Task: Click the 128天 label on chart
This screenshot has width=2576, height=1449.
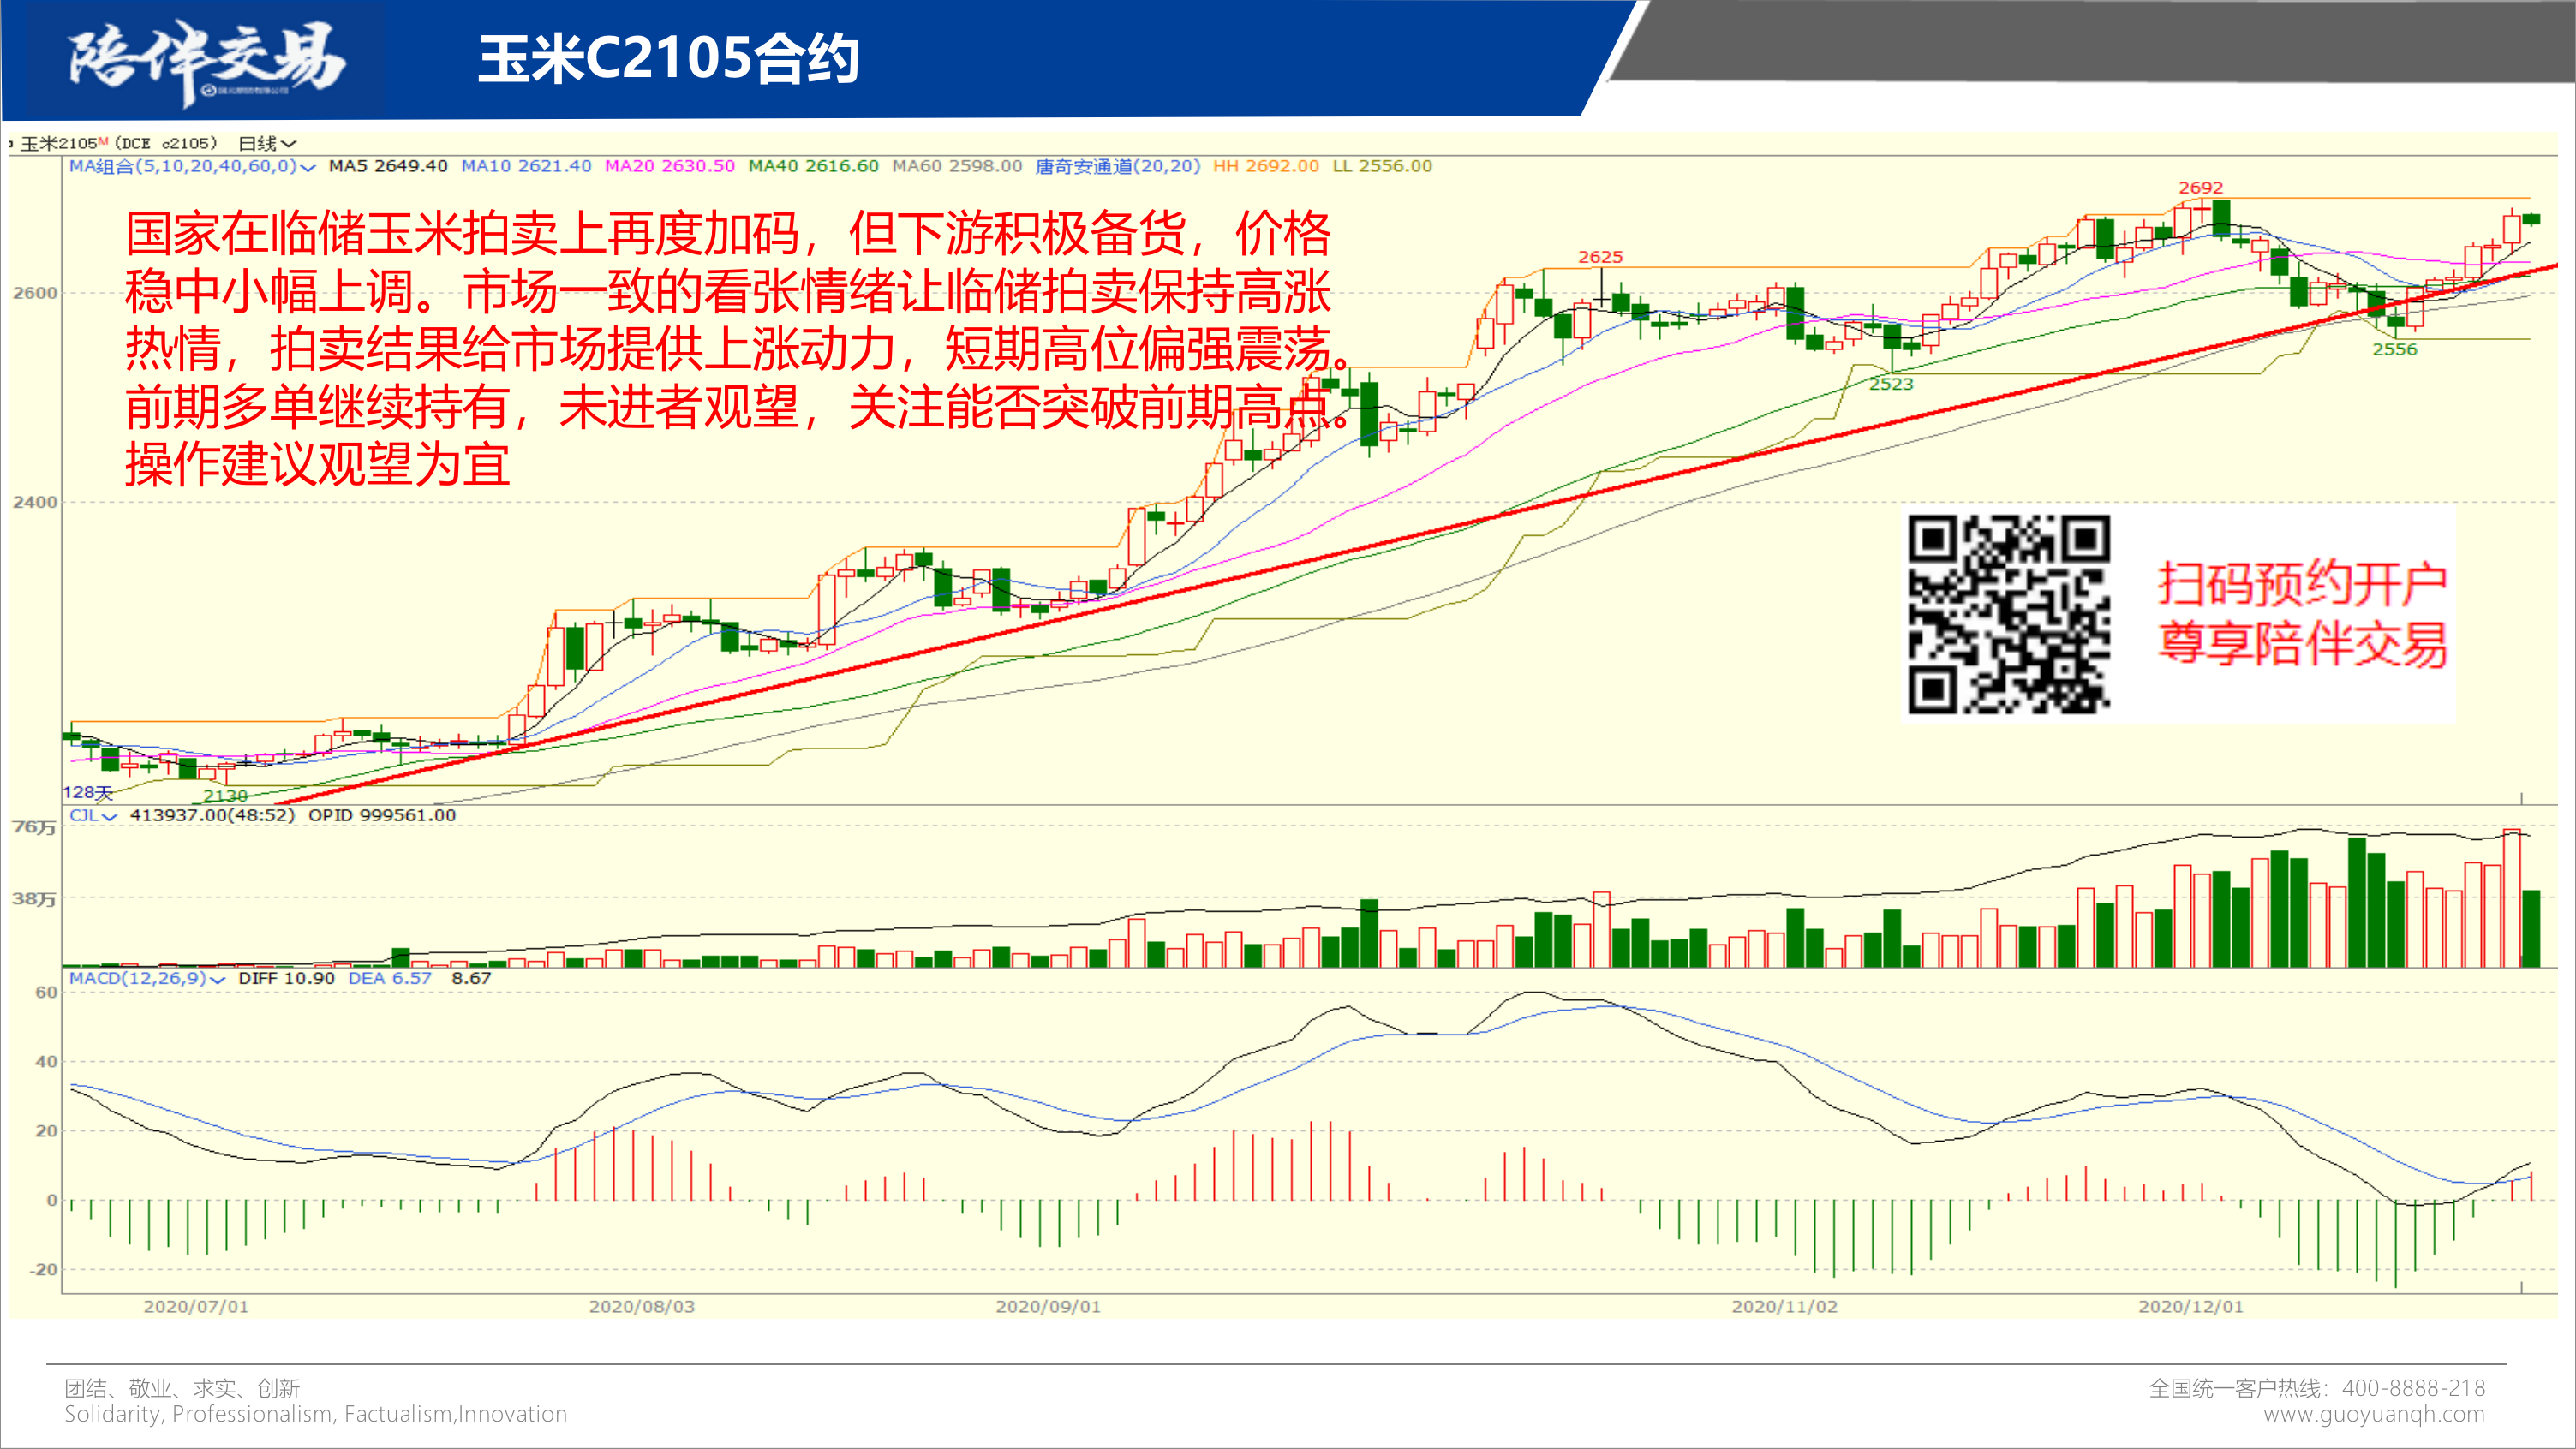Action: 87,792
